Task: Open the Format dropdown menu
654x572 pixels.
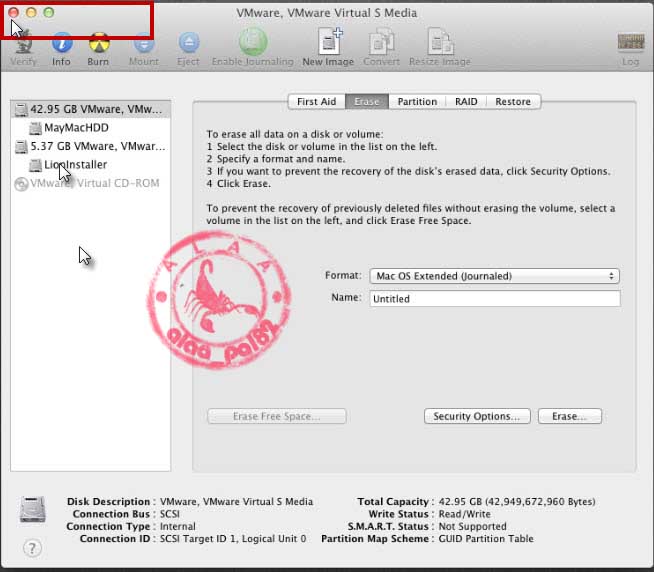Action: [494, 276]
